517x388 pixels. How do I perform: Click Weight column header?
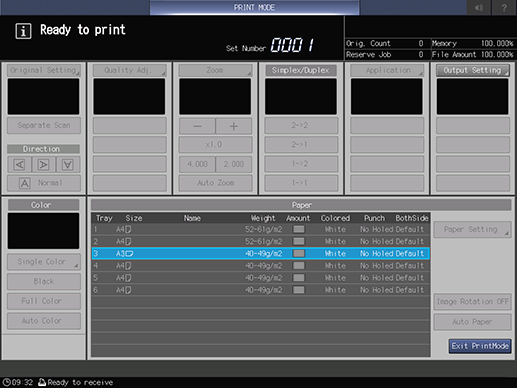click(x=263, y=218)
